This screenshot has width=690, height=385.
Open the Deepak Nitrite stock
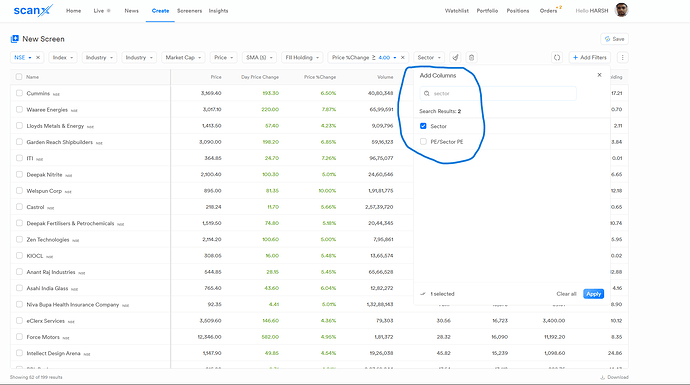tap(44, 175)
